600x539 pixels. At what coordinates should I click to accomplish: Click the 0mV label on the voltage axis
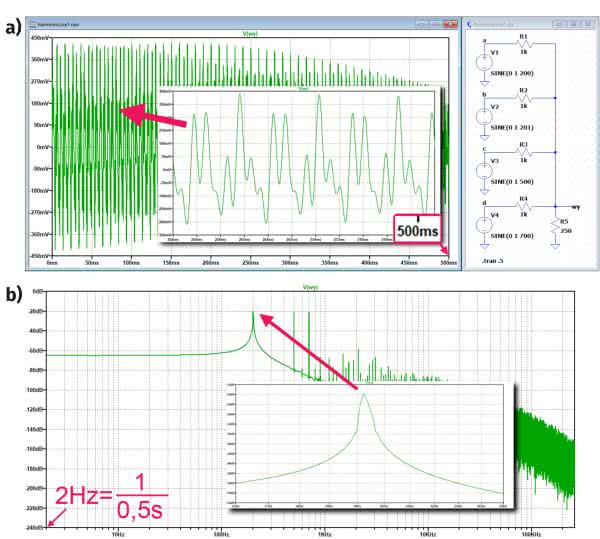(x=40, y=147)
